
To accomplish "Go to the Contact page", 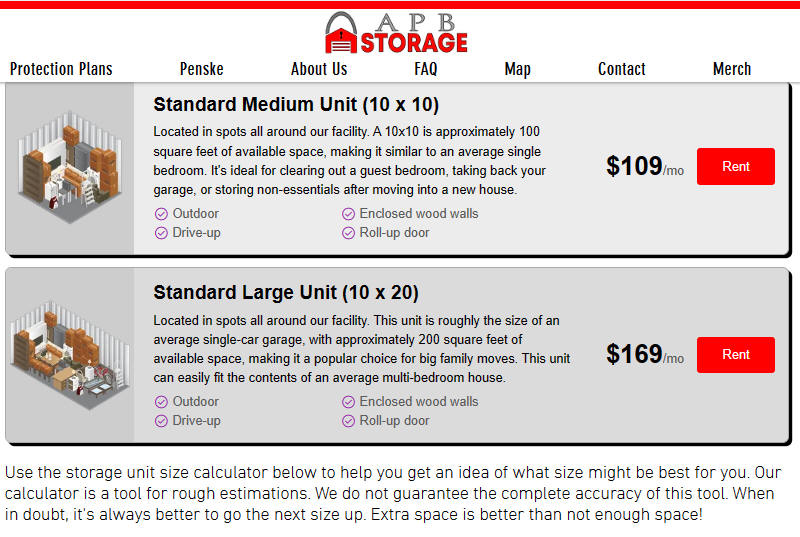I will point(621,69).
